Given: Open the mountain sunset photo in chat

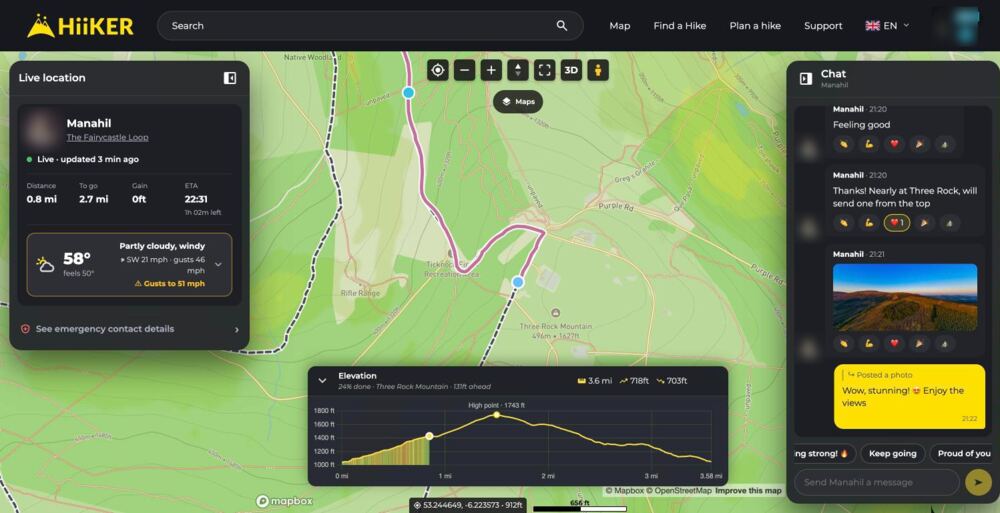Looking at the screenshot, I should [x=905, y=297].
